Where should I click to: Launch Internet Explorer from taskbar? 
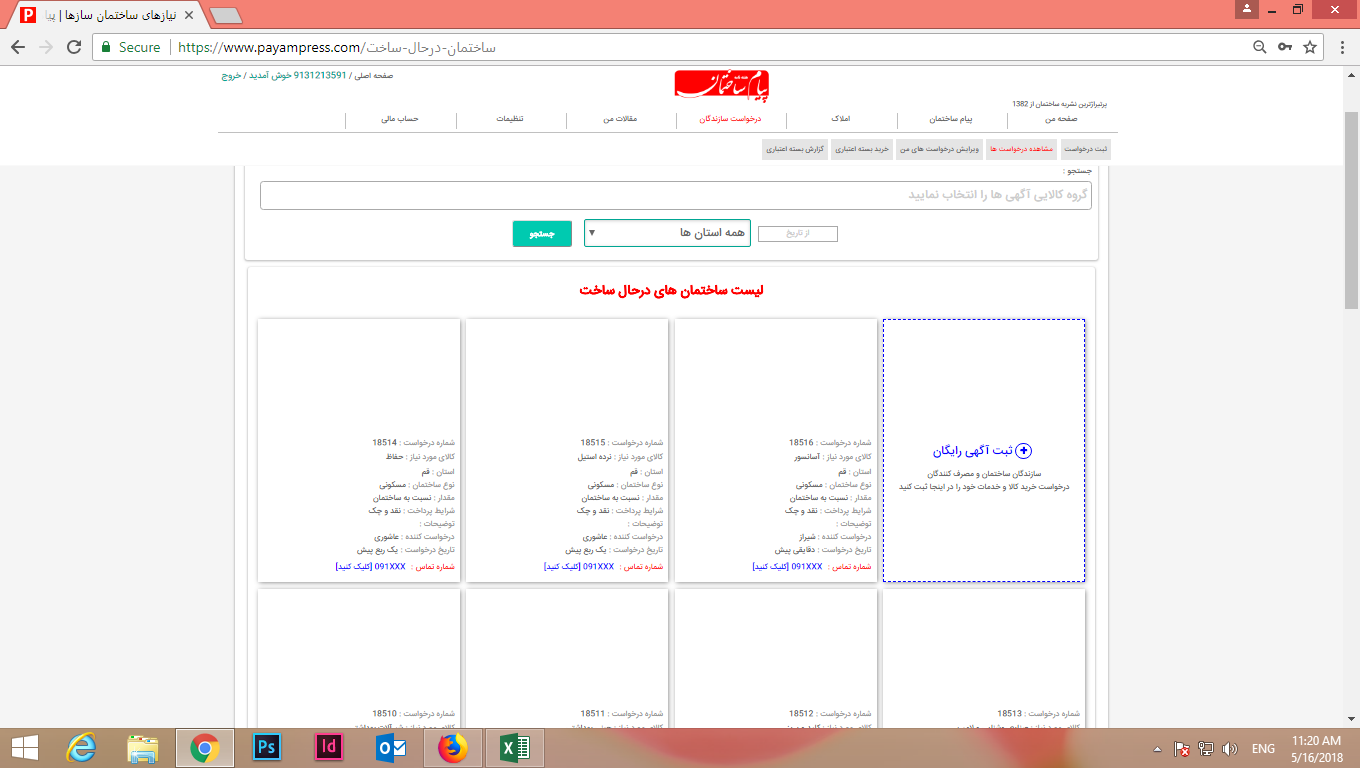(81, 747)
